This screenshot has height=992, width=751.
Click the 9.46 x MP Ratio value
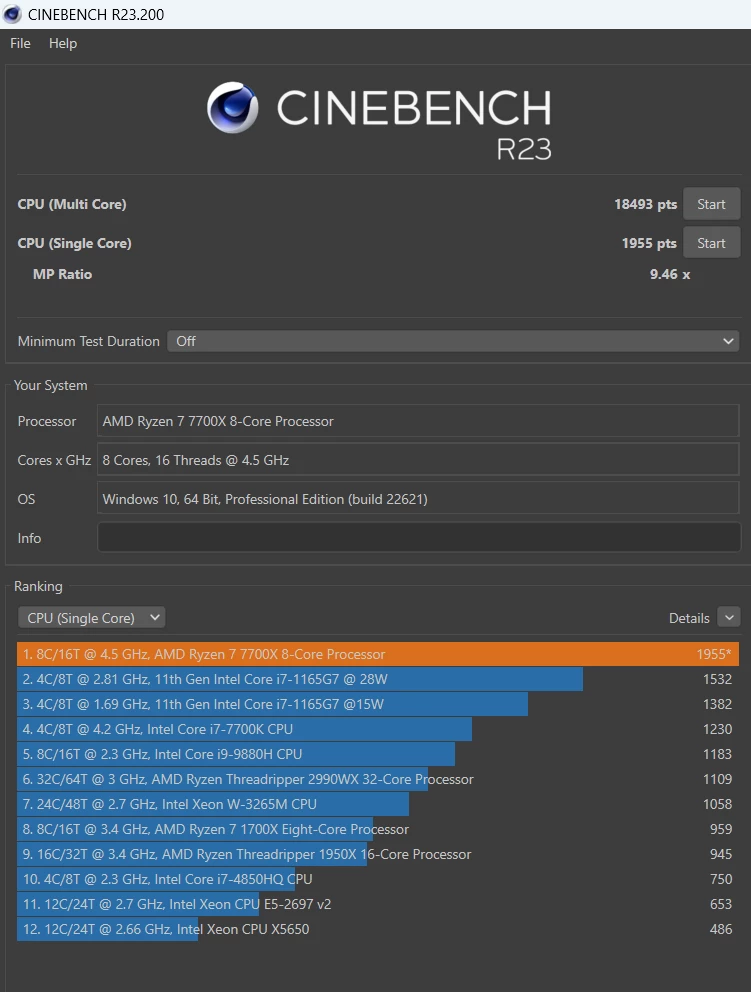pyautogui.click(x=670, y=274)
